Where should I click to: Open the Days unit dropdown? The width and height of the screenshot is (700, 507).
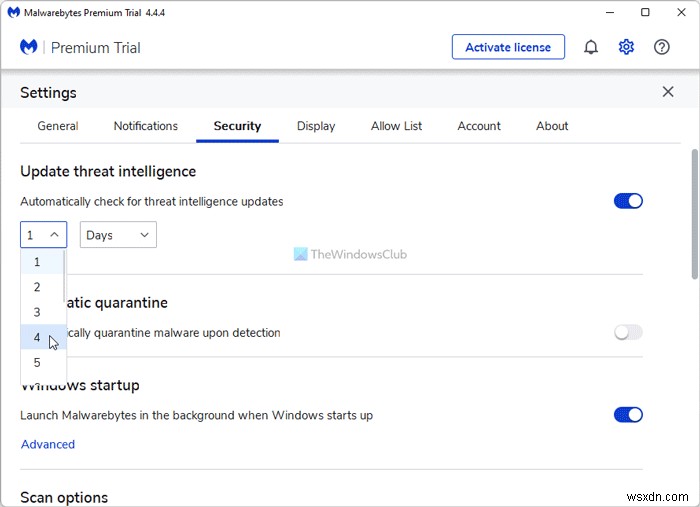coord(118,235)
